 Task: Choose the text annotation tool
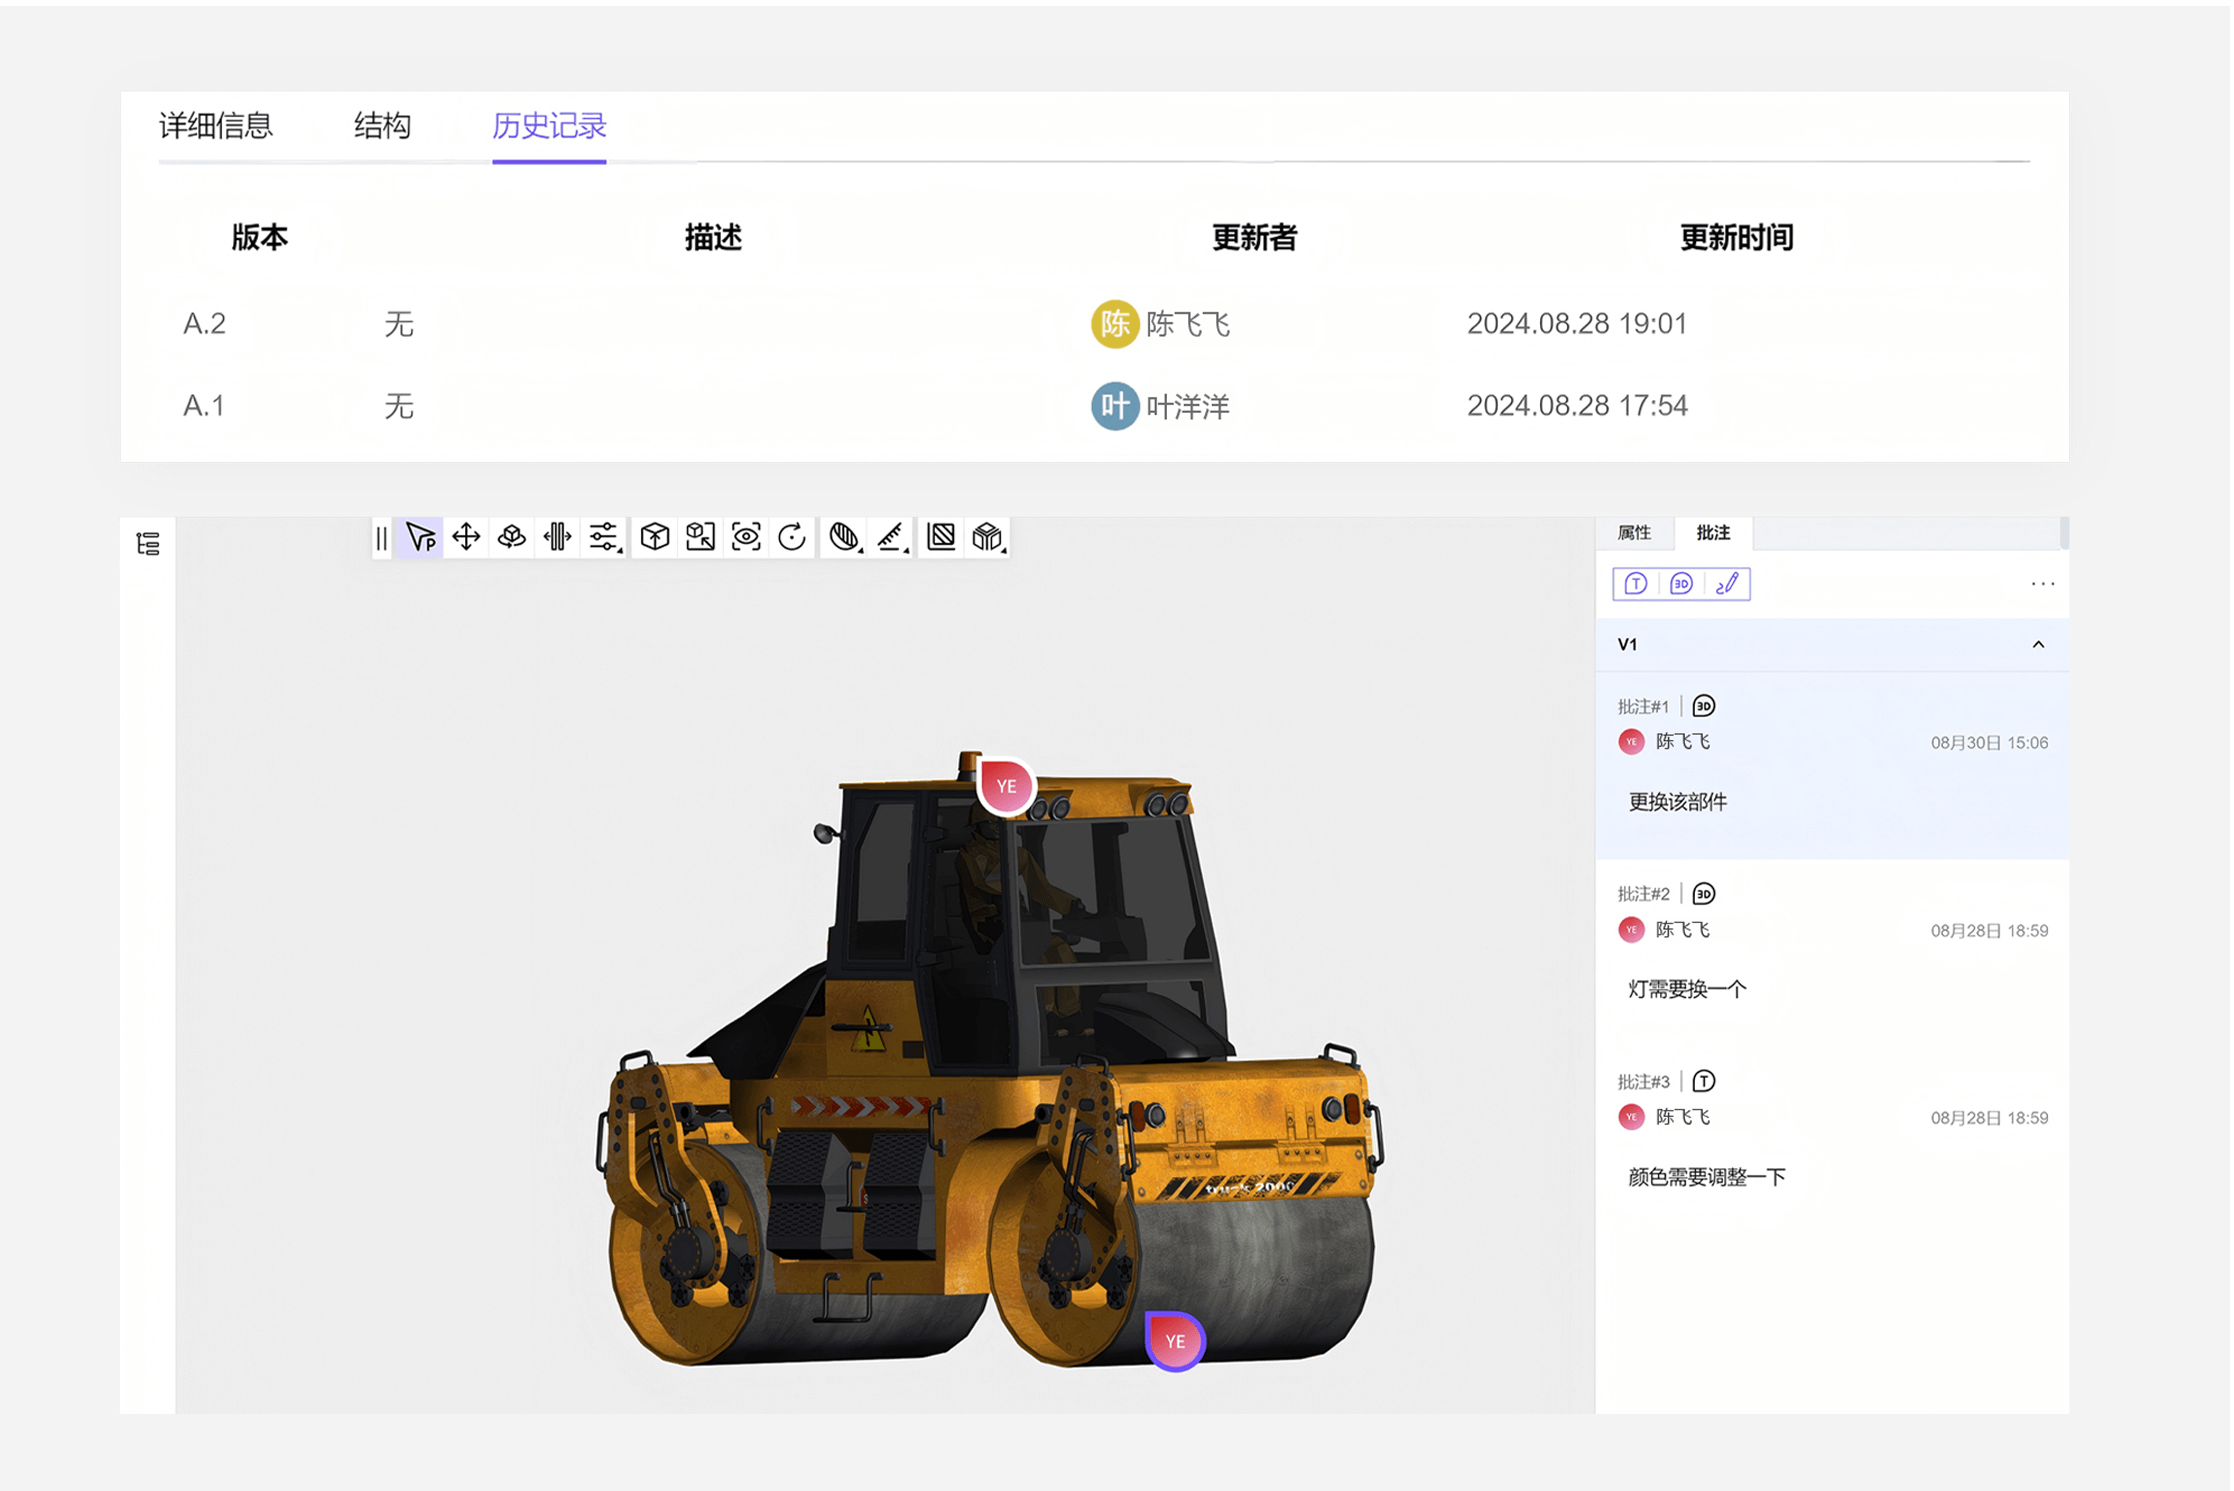point(1634,583)
